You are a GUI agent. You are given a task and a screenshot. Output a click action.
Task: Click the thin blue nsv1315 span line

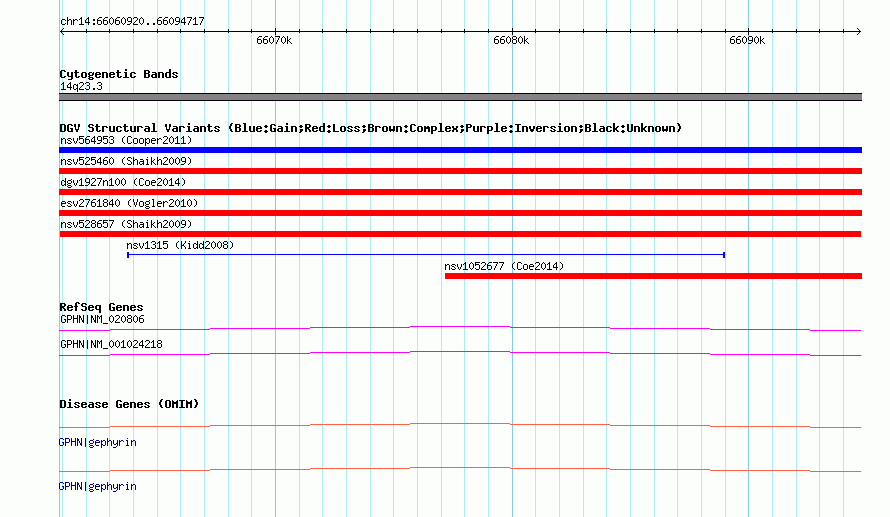pos(426,255)
